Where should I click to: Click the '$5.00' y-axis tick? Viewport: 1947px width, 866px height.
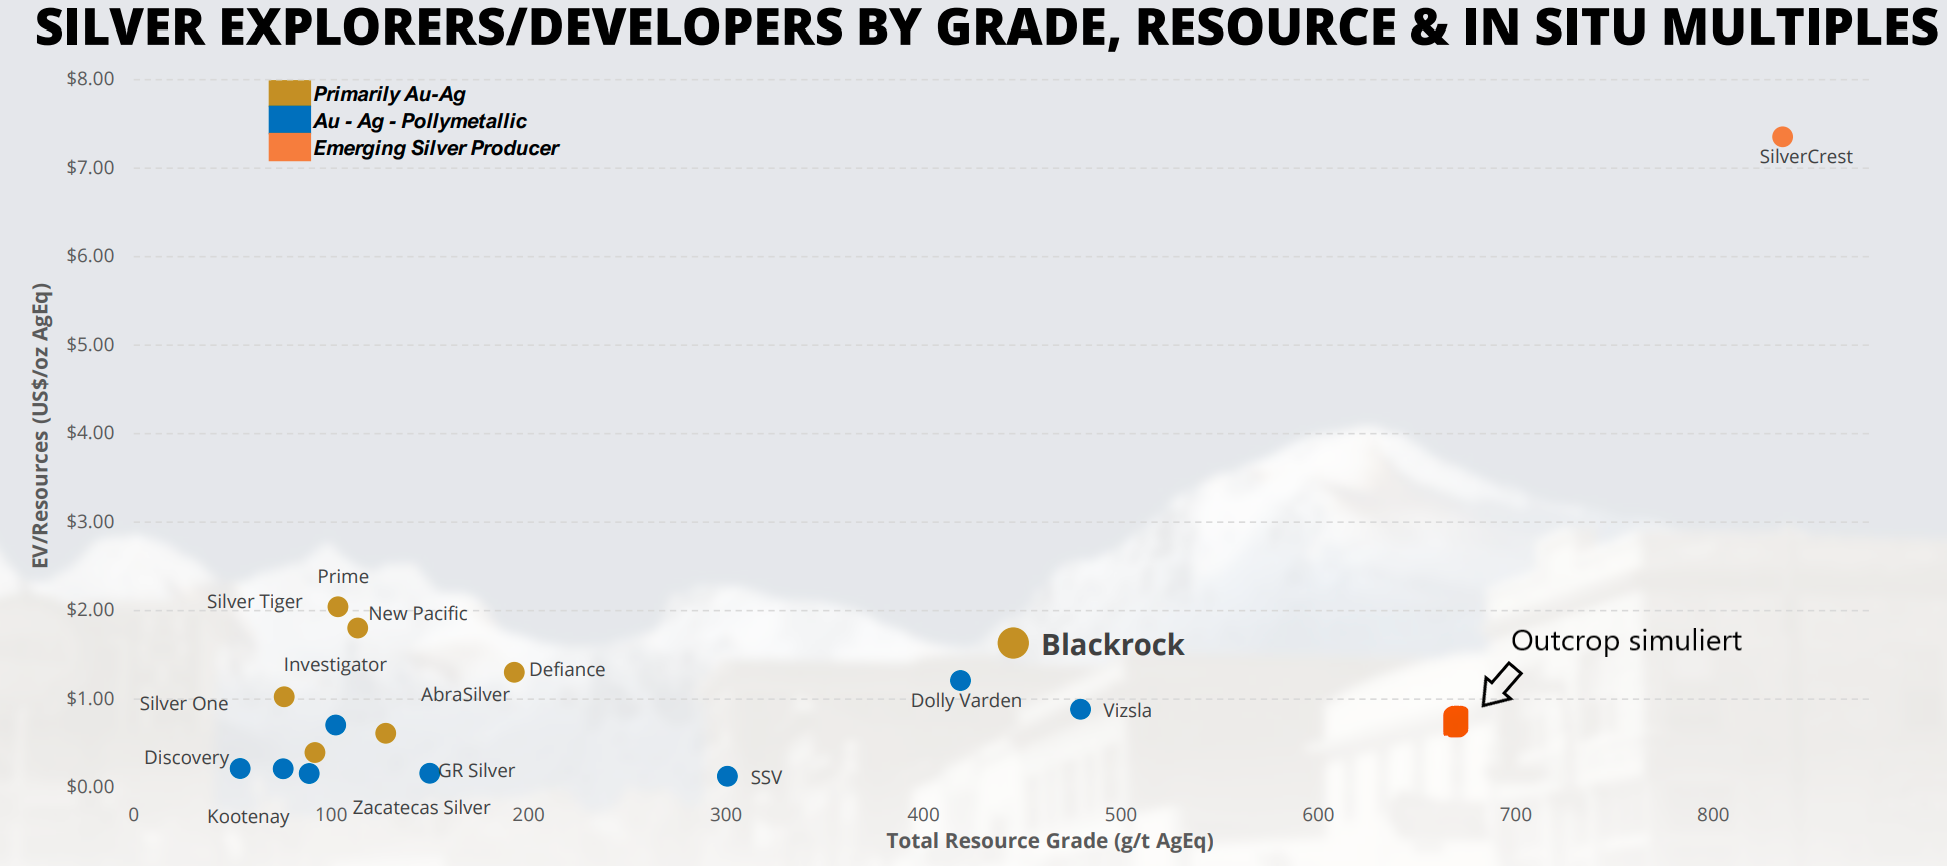(90, 345)
